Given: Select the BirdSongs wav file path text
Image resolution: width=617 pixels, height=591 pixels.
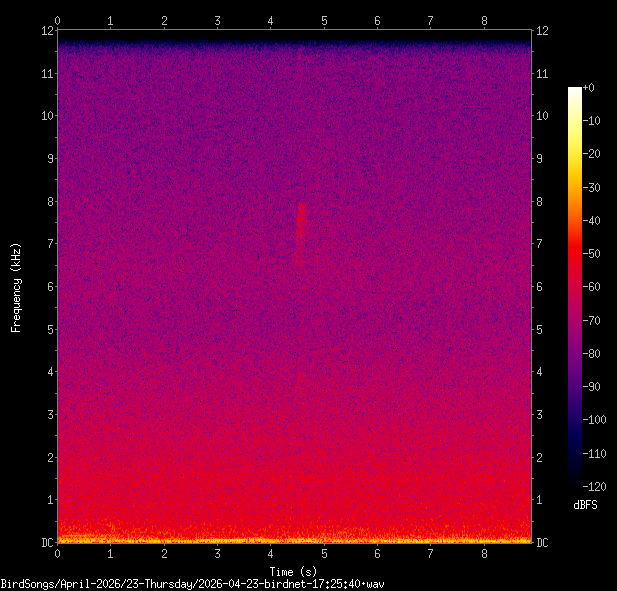Looking at the screenshot, I should click(193, 583).
